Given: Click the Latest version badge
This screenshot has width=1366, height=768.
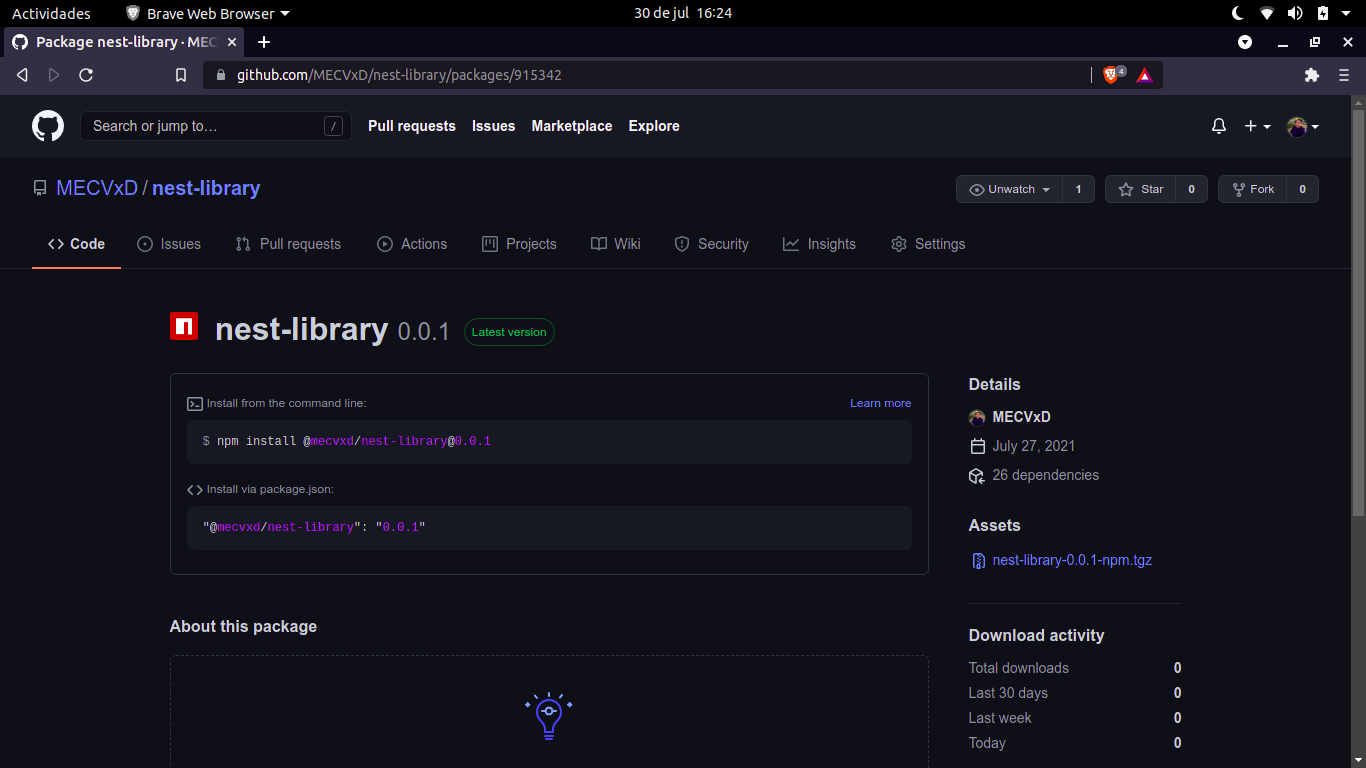Looking at the screenshot, I should pyautogui.click(x=509, y=332).
